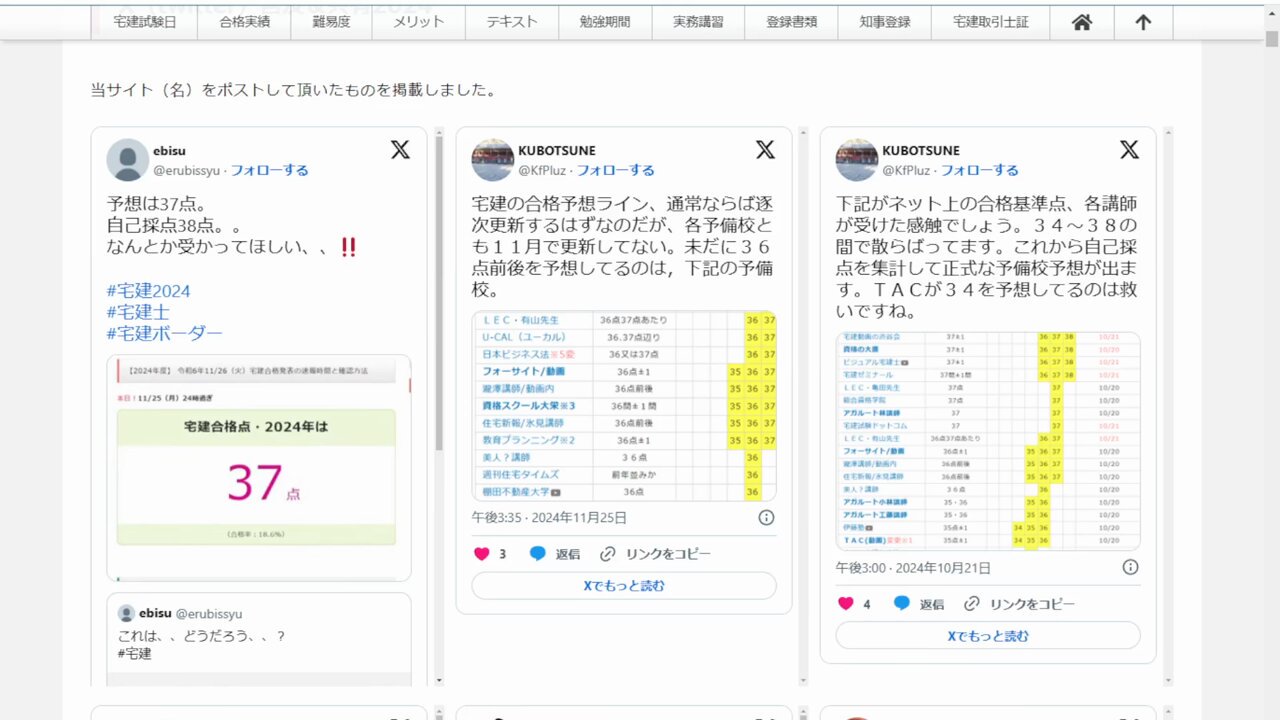Image resolution: width=1280 pixels, height=720 pixels.
Task: Open the 知事登録 nav tab
Action: [884, 22]
